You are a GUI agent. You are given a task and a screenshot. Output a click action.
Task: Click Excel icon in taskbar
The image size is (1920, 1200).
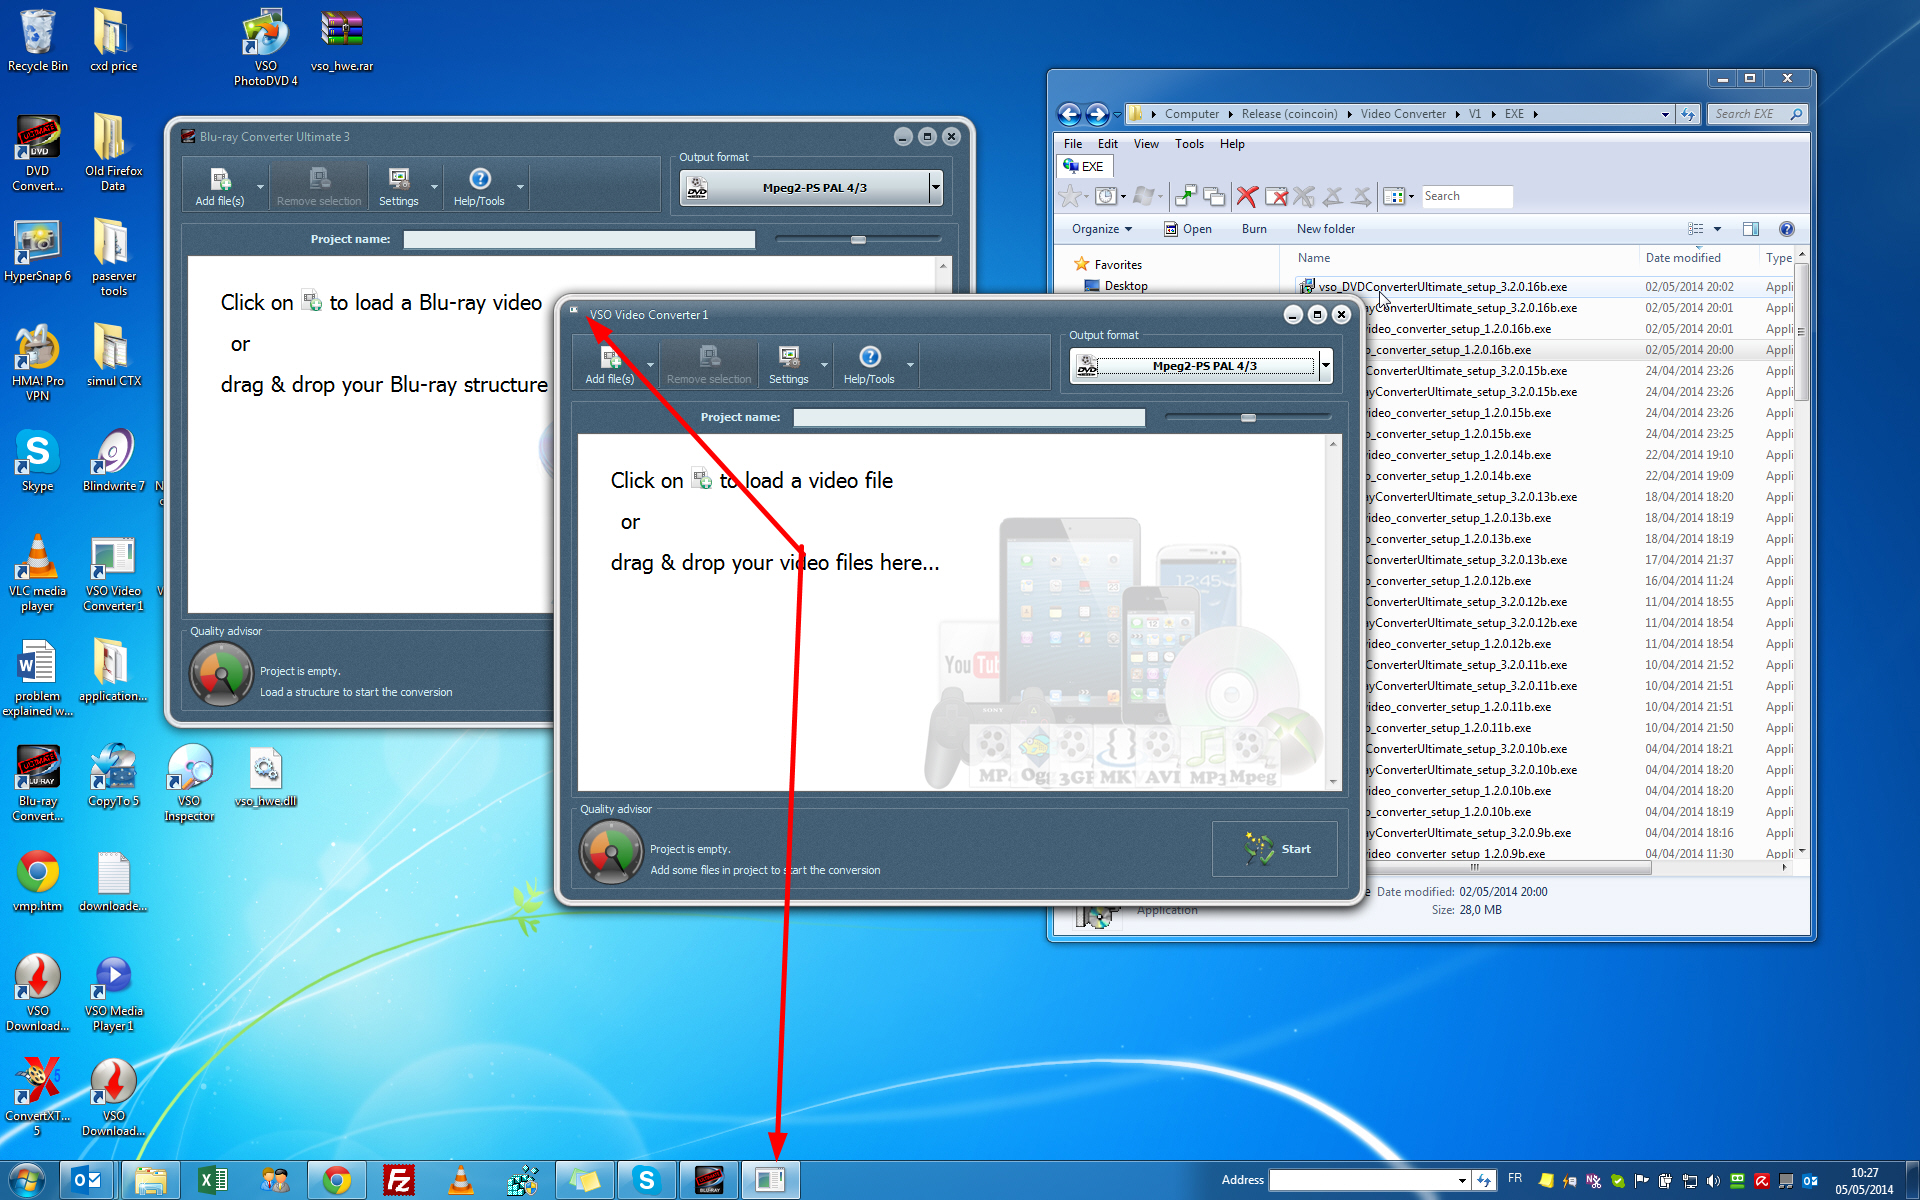pos(213,1180)
